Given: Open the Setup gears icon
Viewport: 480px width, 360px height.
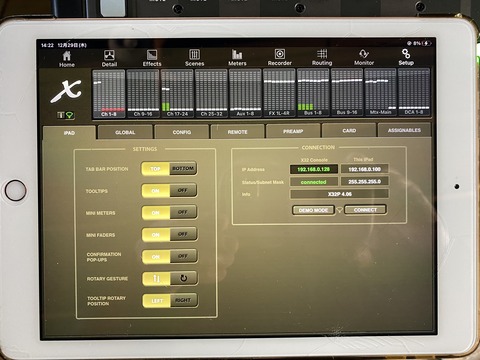Looking at the screenshot, I should (406, 57).
